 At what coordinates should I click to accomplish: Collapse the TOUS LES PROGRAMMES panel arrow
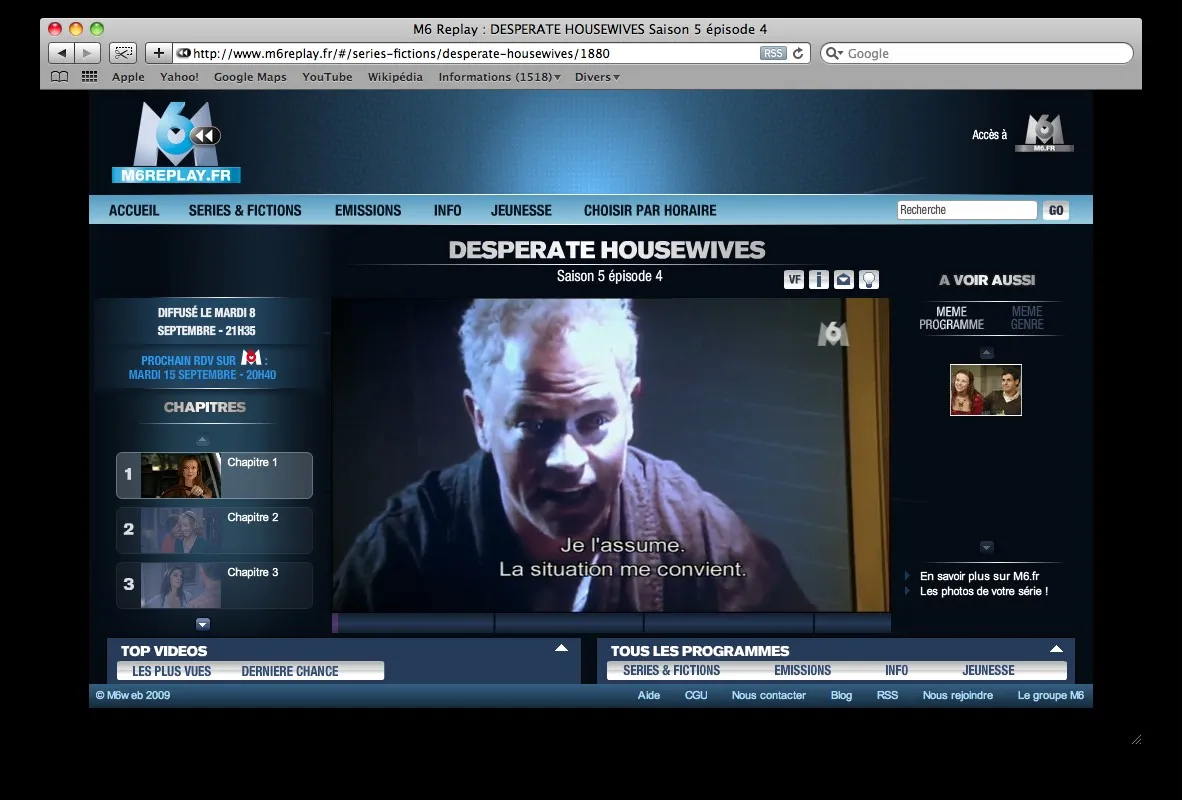[x=1056, y=648]
